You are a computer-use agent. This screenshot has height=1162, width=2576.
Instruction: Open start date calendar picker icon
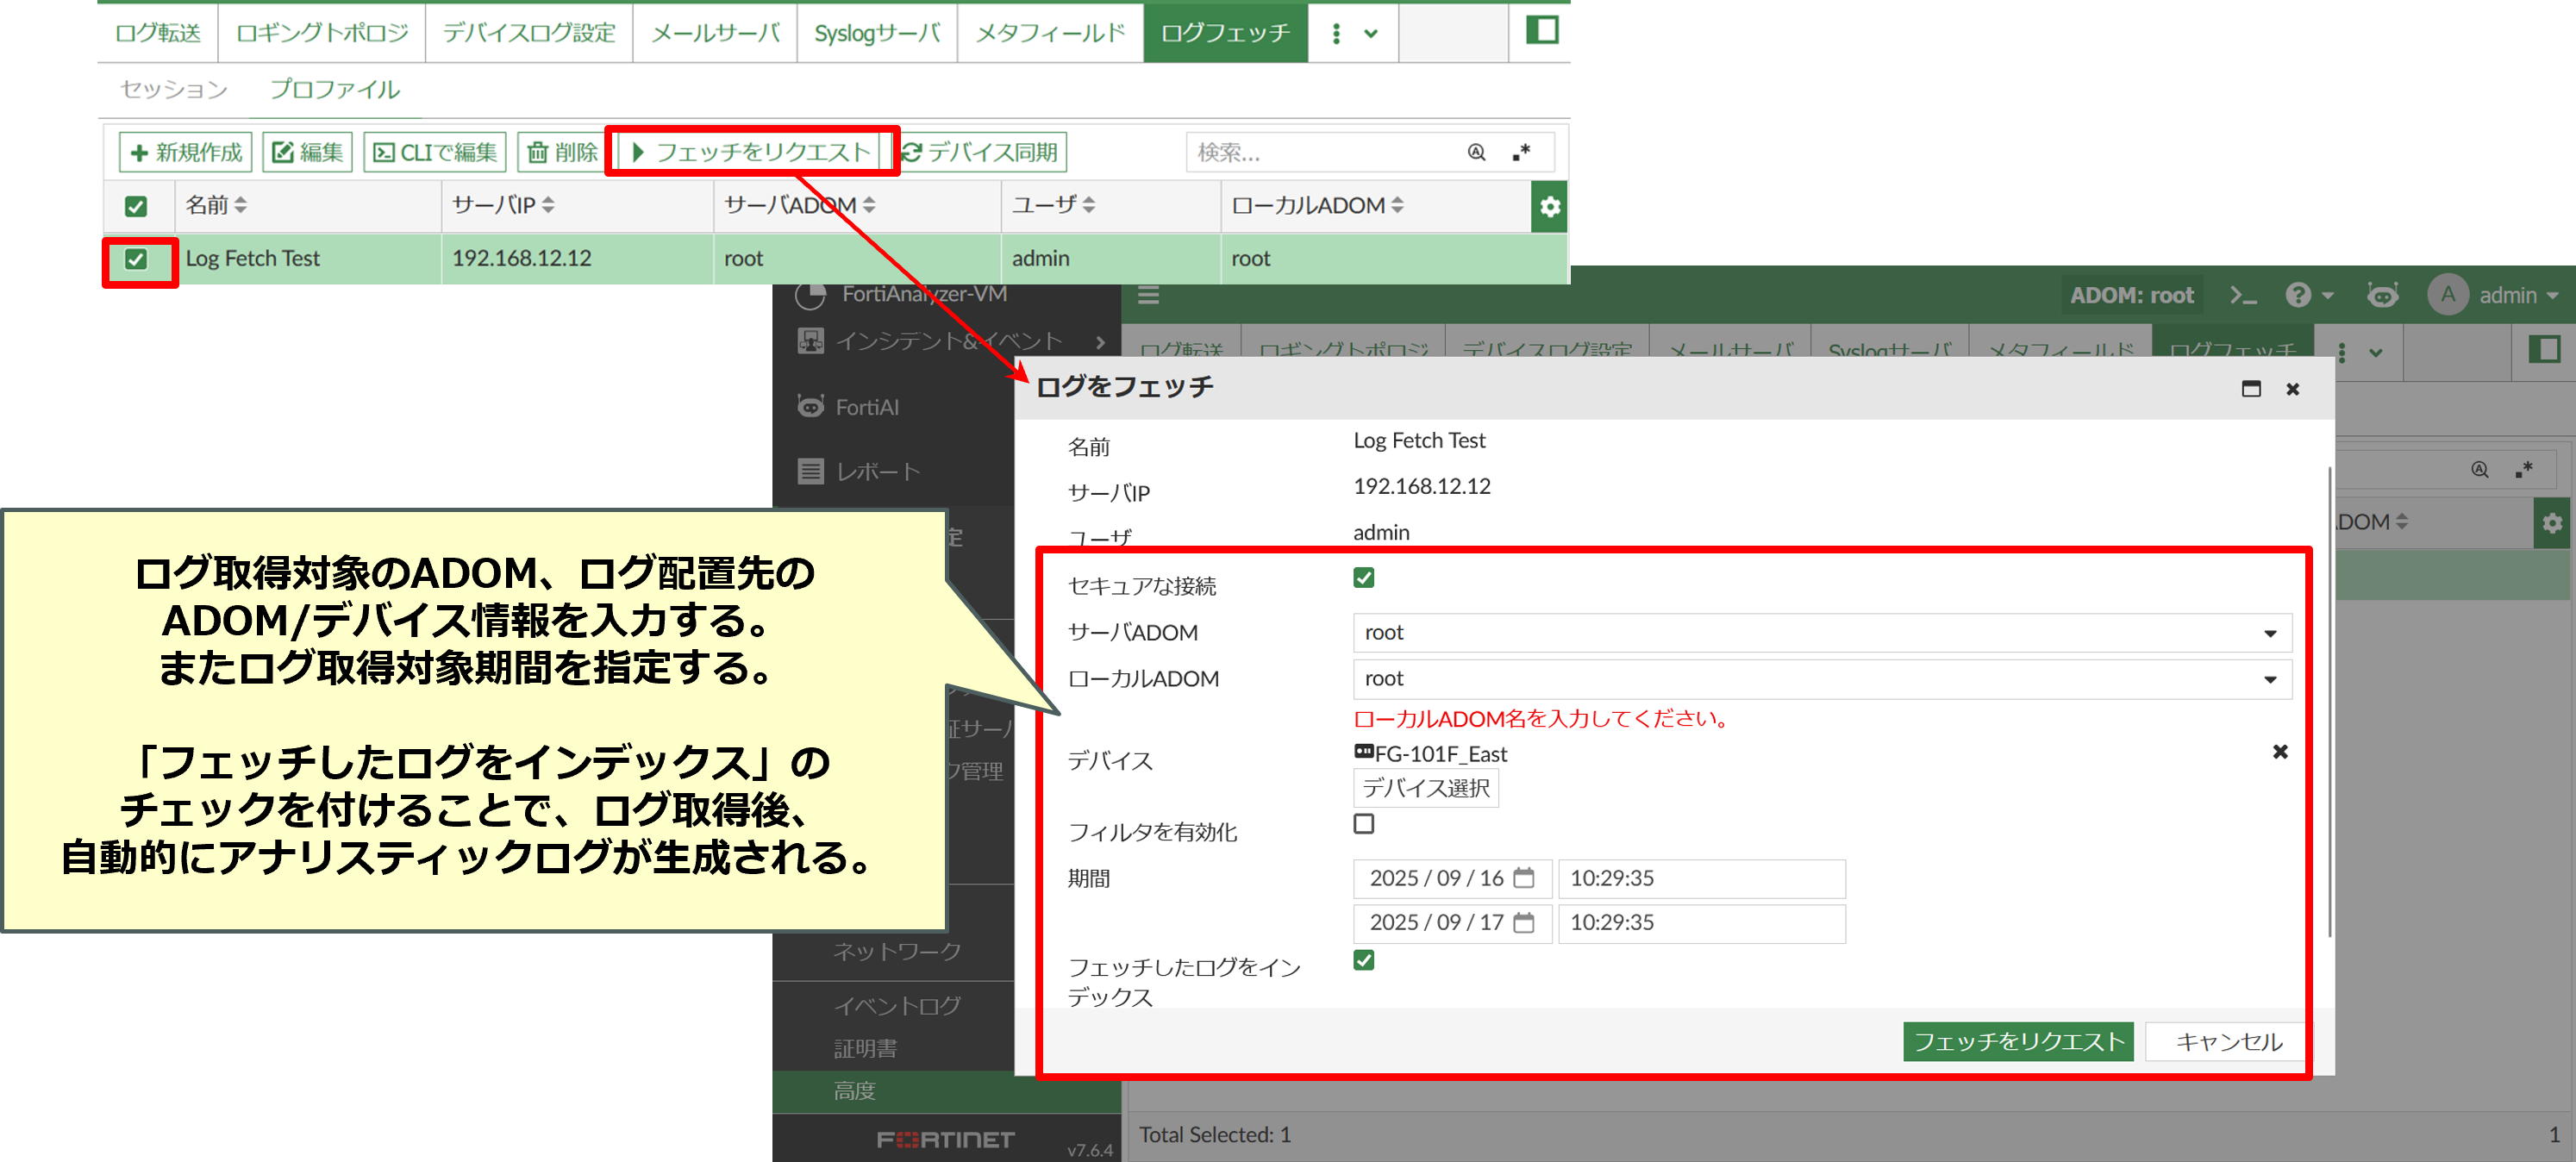pyautogui.click(x=1523, y=877)
